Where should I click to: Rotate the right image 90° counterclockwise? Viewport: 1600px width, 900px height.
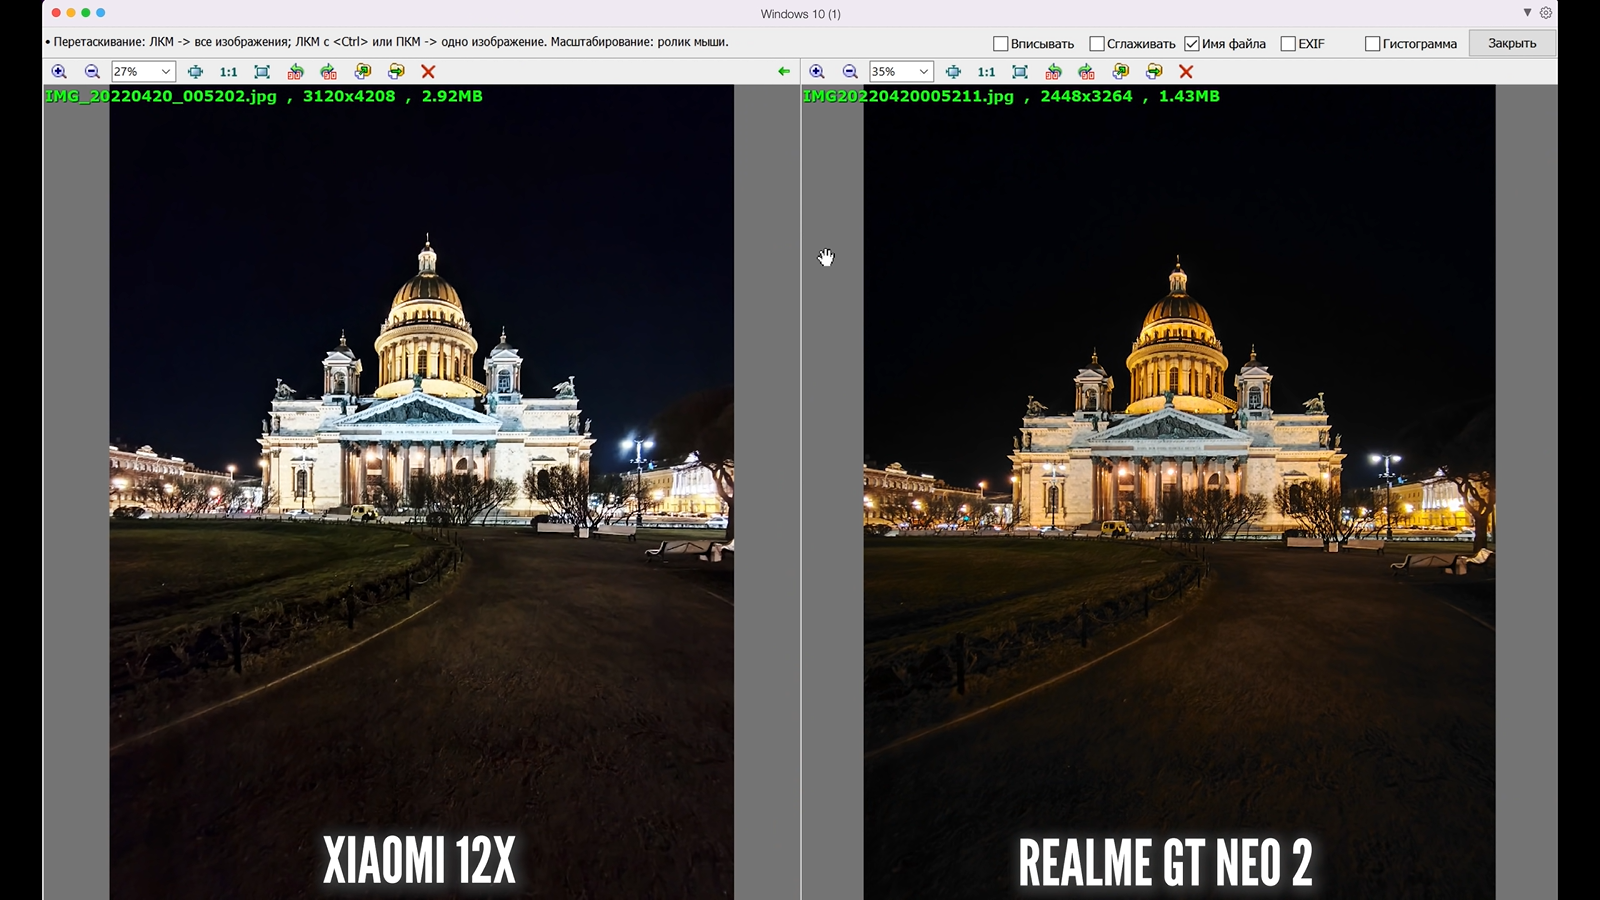[x=1053, y=72]
